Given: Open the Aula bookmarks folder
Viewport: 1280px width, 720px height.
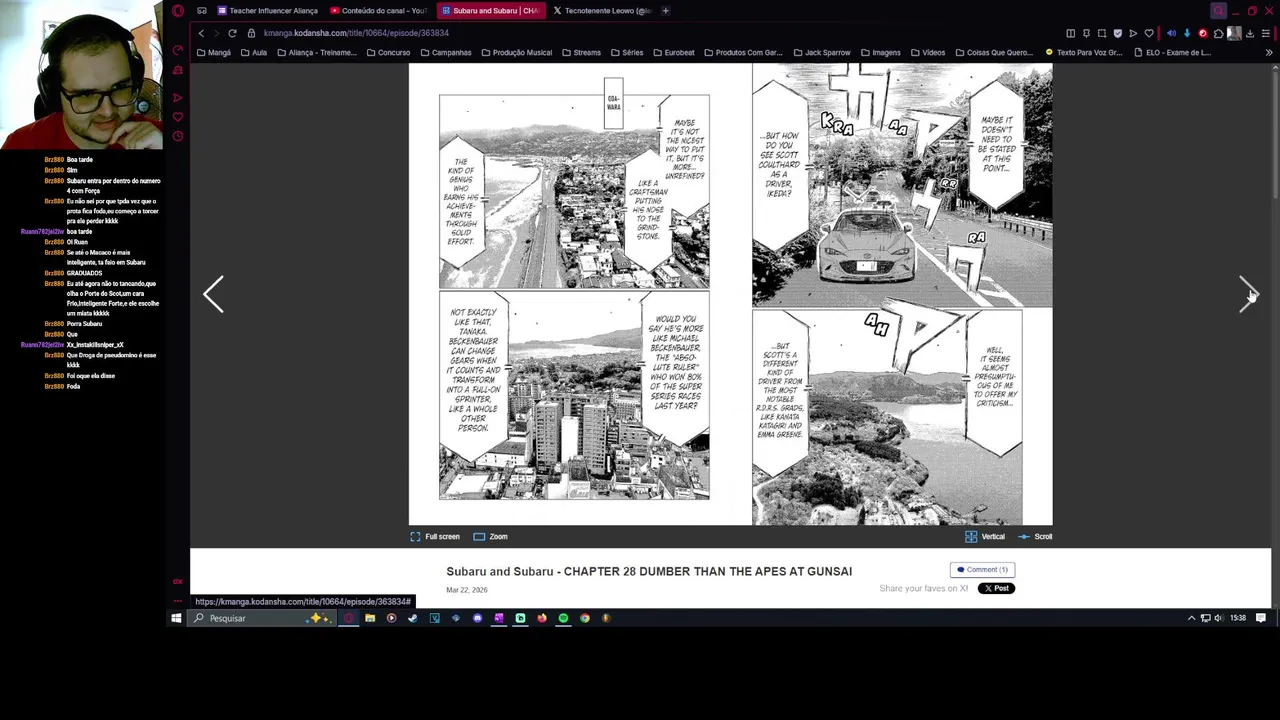Looking at the screenshot, I should pyautogui.click(x=254, y=52).
